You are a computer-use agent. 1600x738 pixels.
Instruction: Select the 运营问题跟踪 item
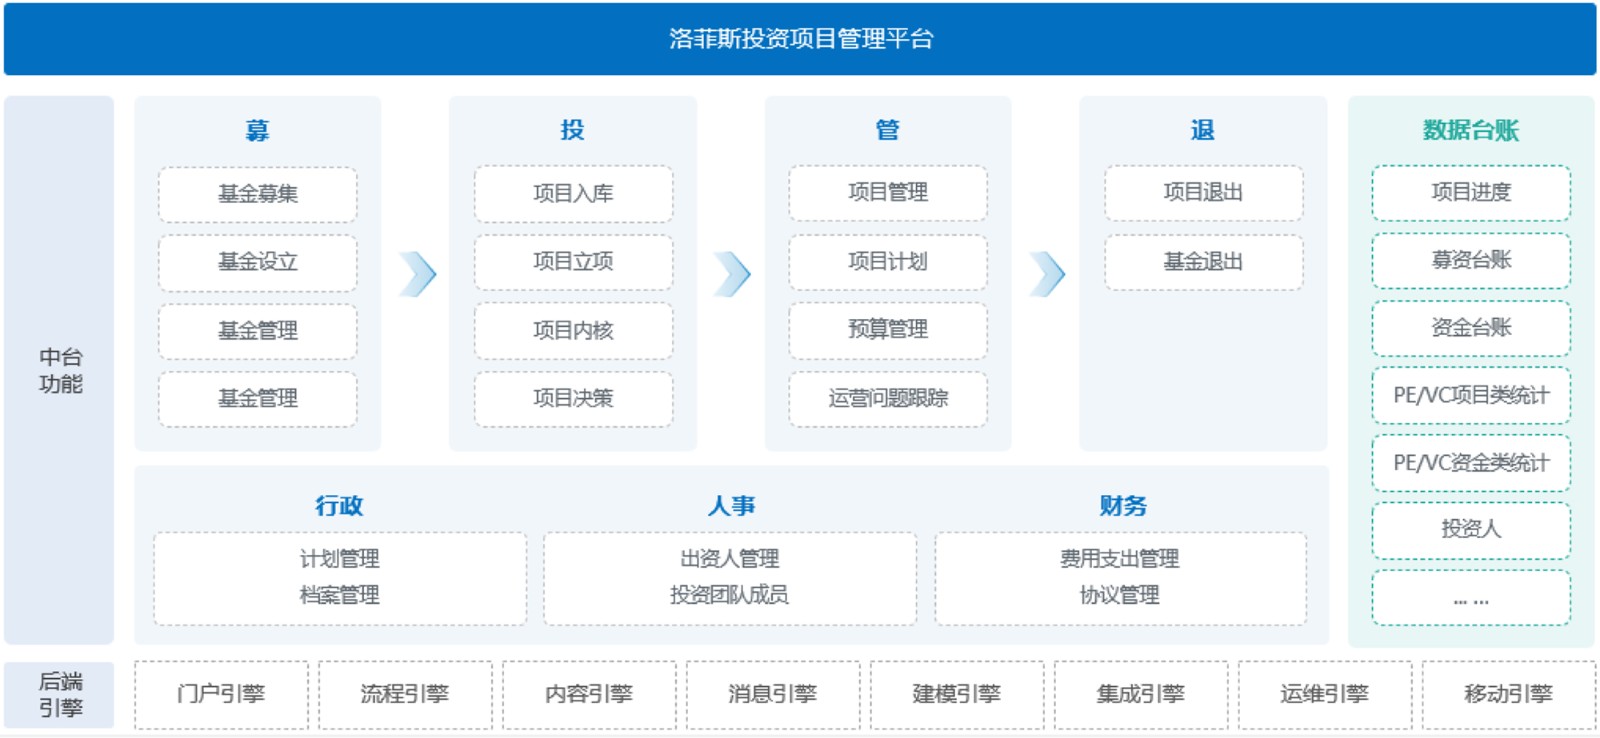(x=888, y=399)
